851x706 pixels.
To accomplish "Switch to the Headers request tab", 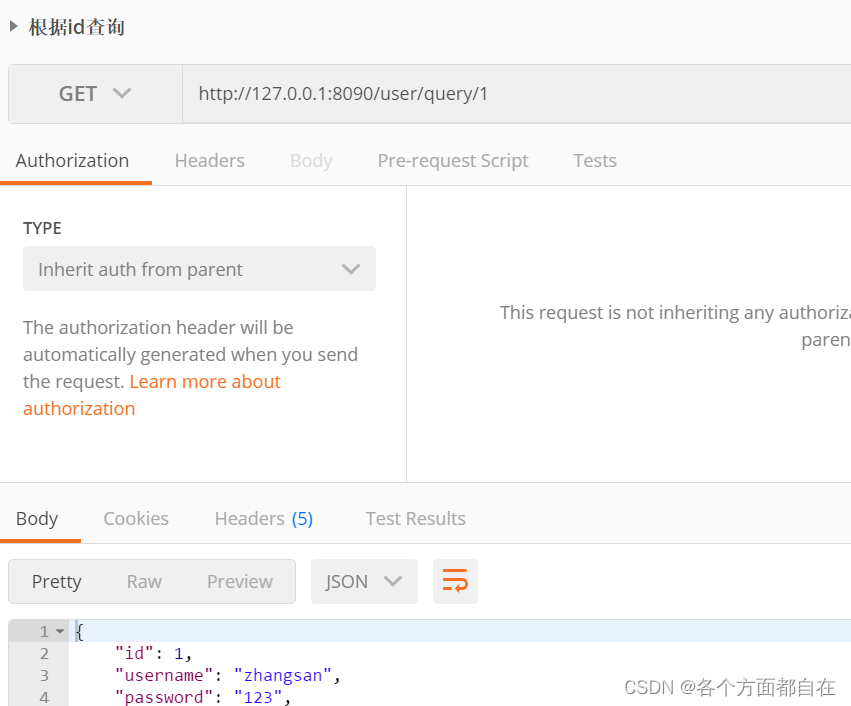I will pyautogui.click(x=209, y=160).
